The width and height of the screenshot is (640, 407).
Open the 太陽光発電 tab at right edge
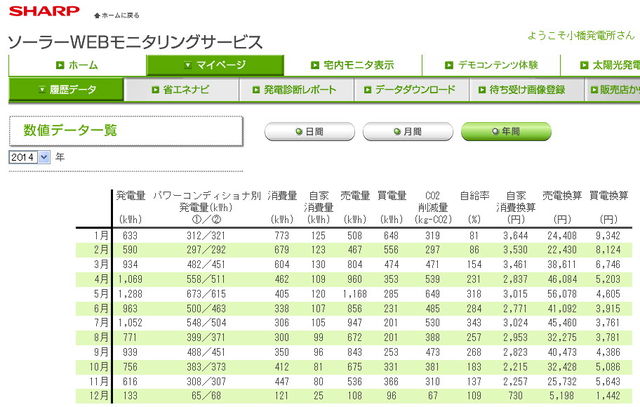pyautogui.click(x=600, y=65)
